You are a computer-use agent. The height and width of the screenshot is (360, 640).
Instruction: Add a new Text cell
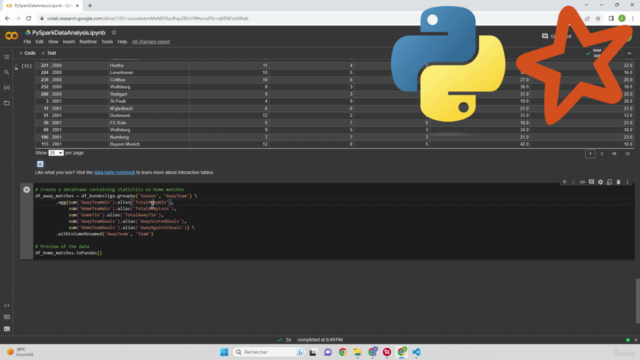49,53
